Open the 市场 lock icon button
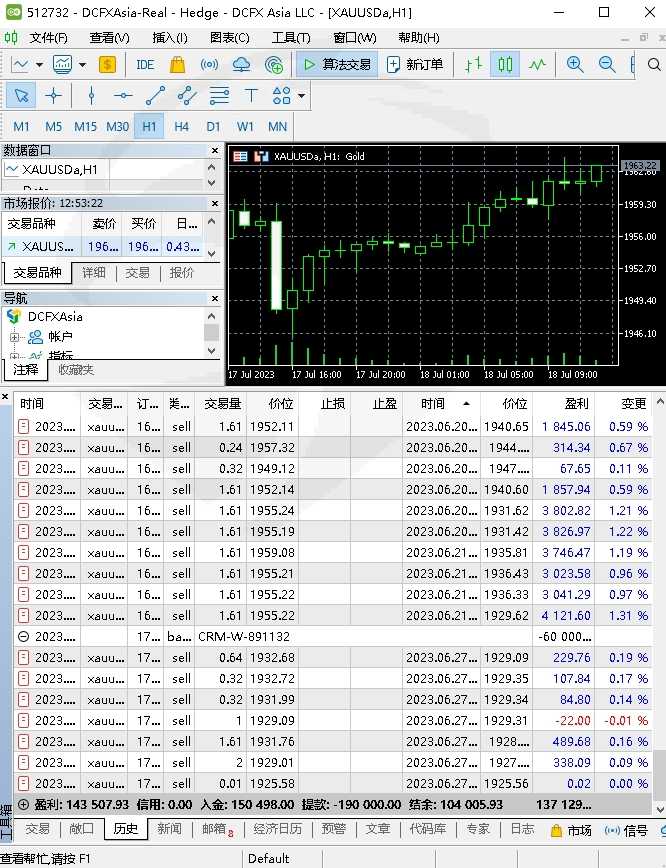Viewport: 666px width, 868px height. [571, 830]
